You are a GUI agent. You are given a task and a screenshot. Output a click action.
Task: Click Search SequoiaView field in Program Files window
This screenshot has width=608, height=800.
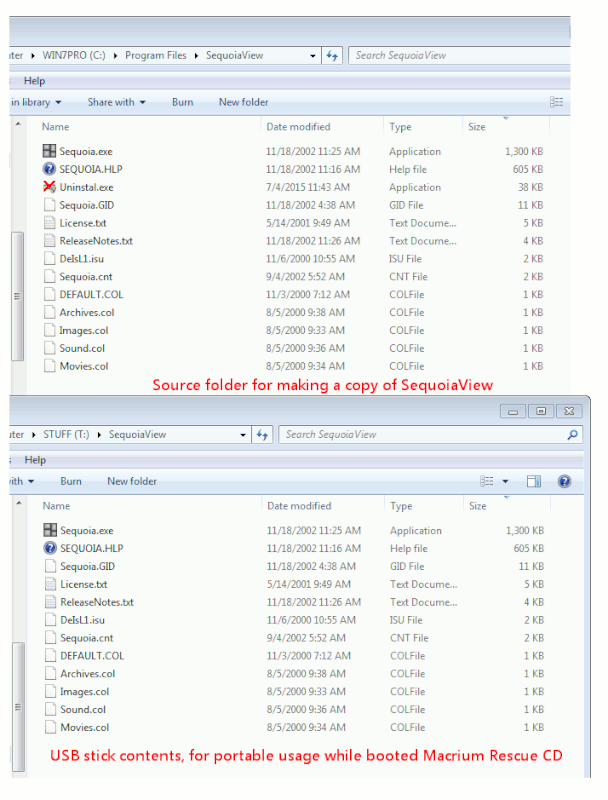pyautogui.click(x=459, y=56)
